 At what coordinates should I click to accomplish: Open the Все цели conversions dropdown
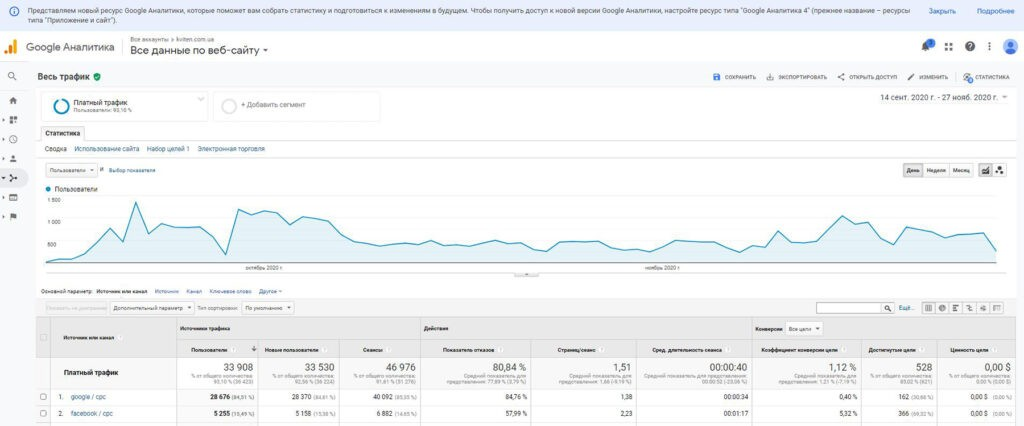coord(804,329)
